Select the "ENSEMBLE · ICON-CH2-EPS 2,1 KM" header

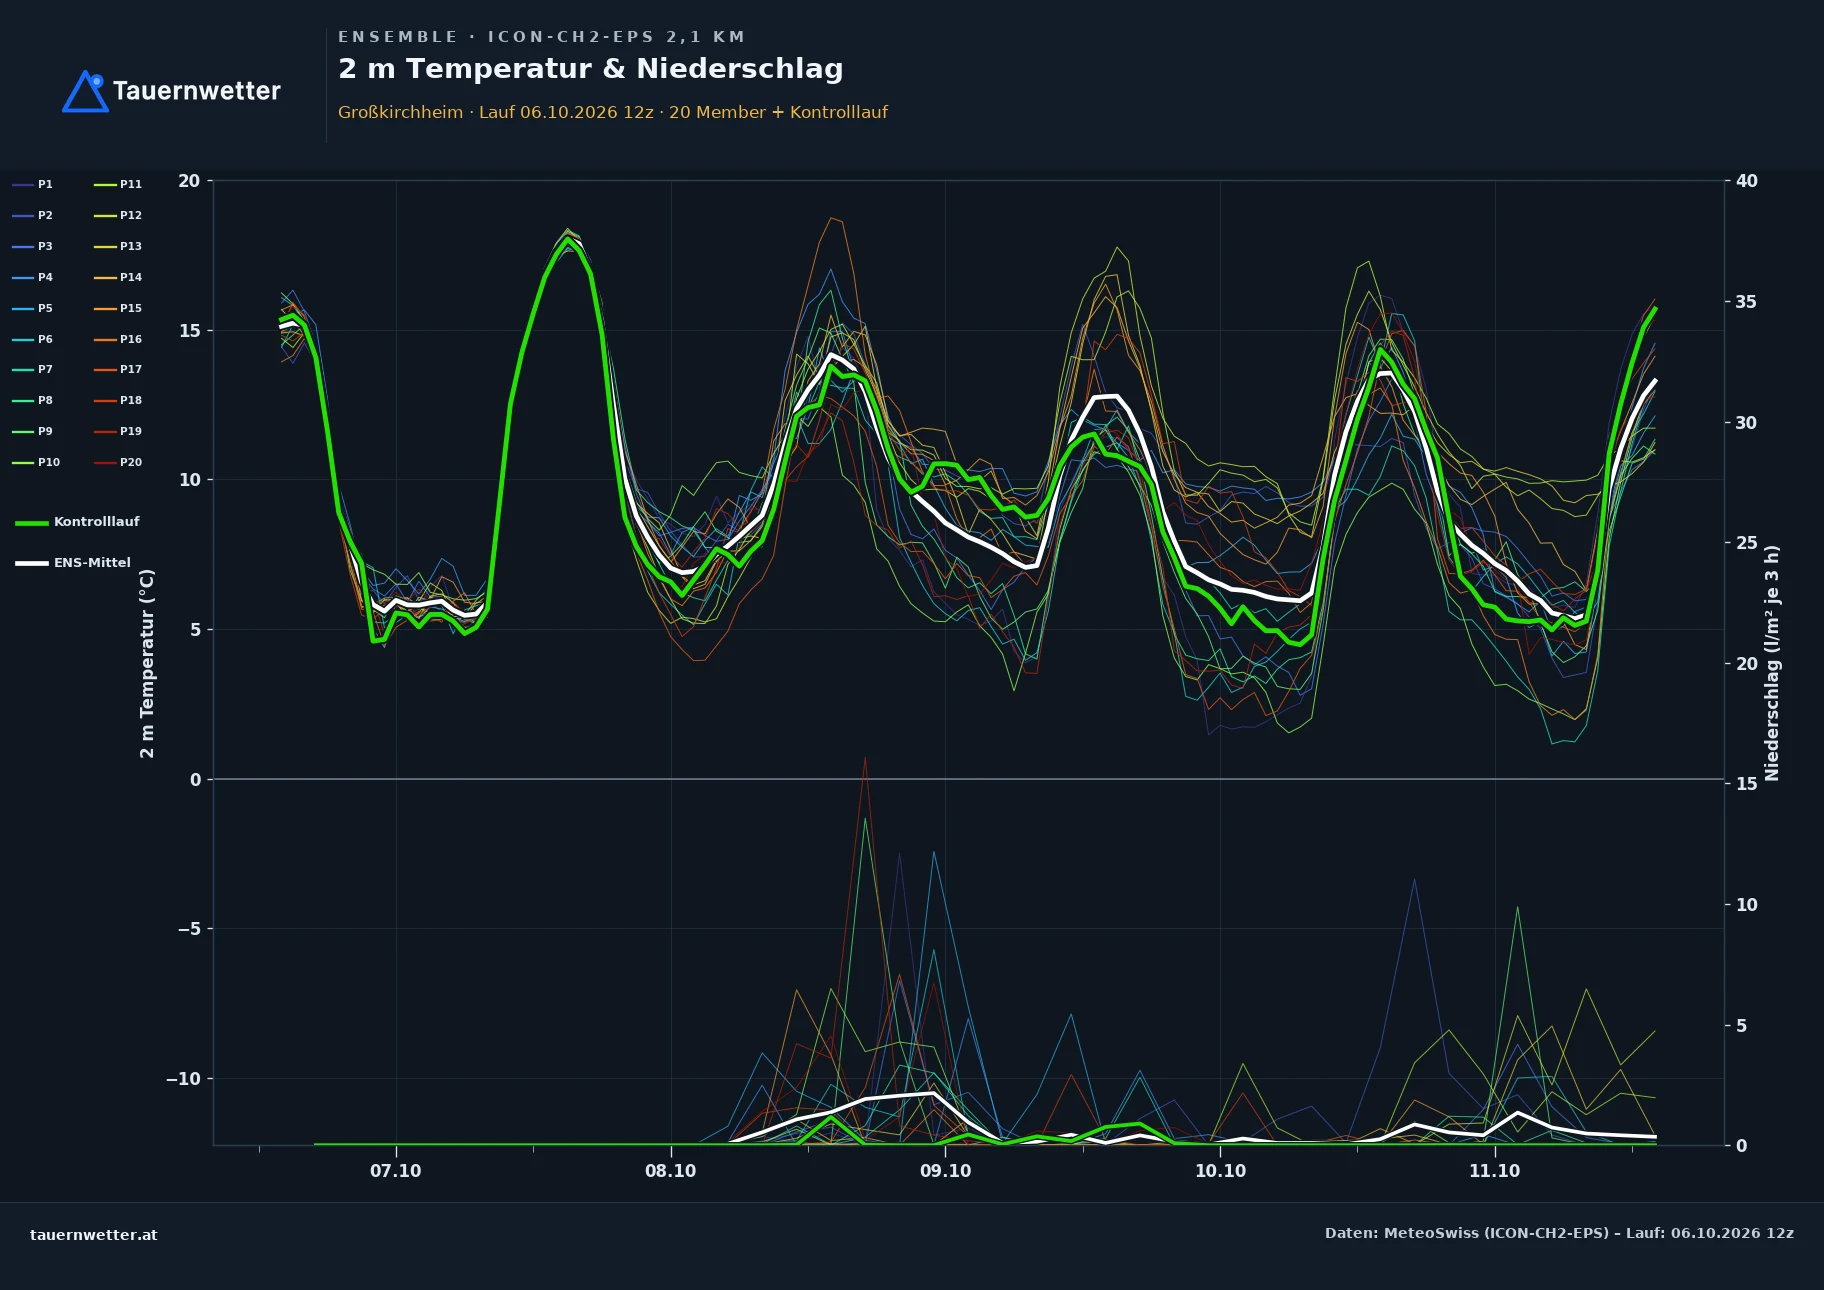point(542,37)
